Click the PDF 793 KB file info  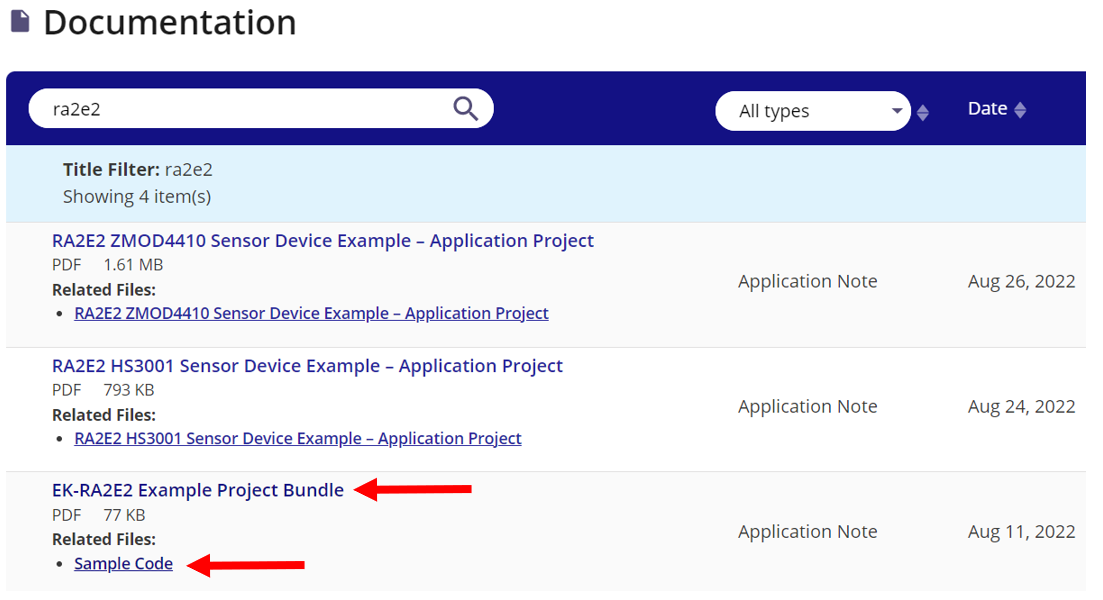point(103,390)
